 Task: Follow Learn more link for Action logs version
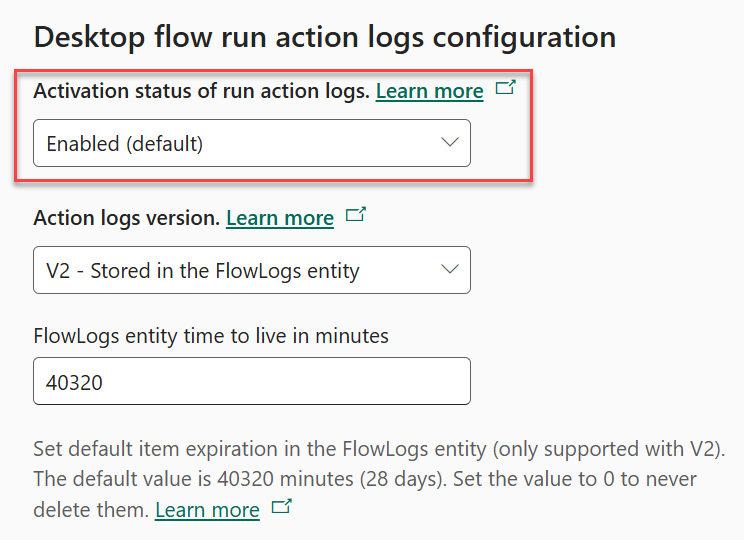(x=280, y=218)
